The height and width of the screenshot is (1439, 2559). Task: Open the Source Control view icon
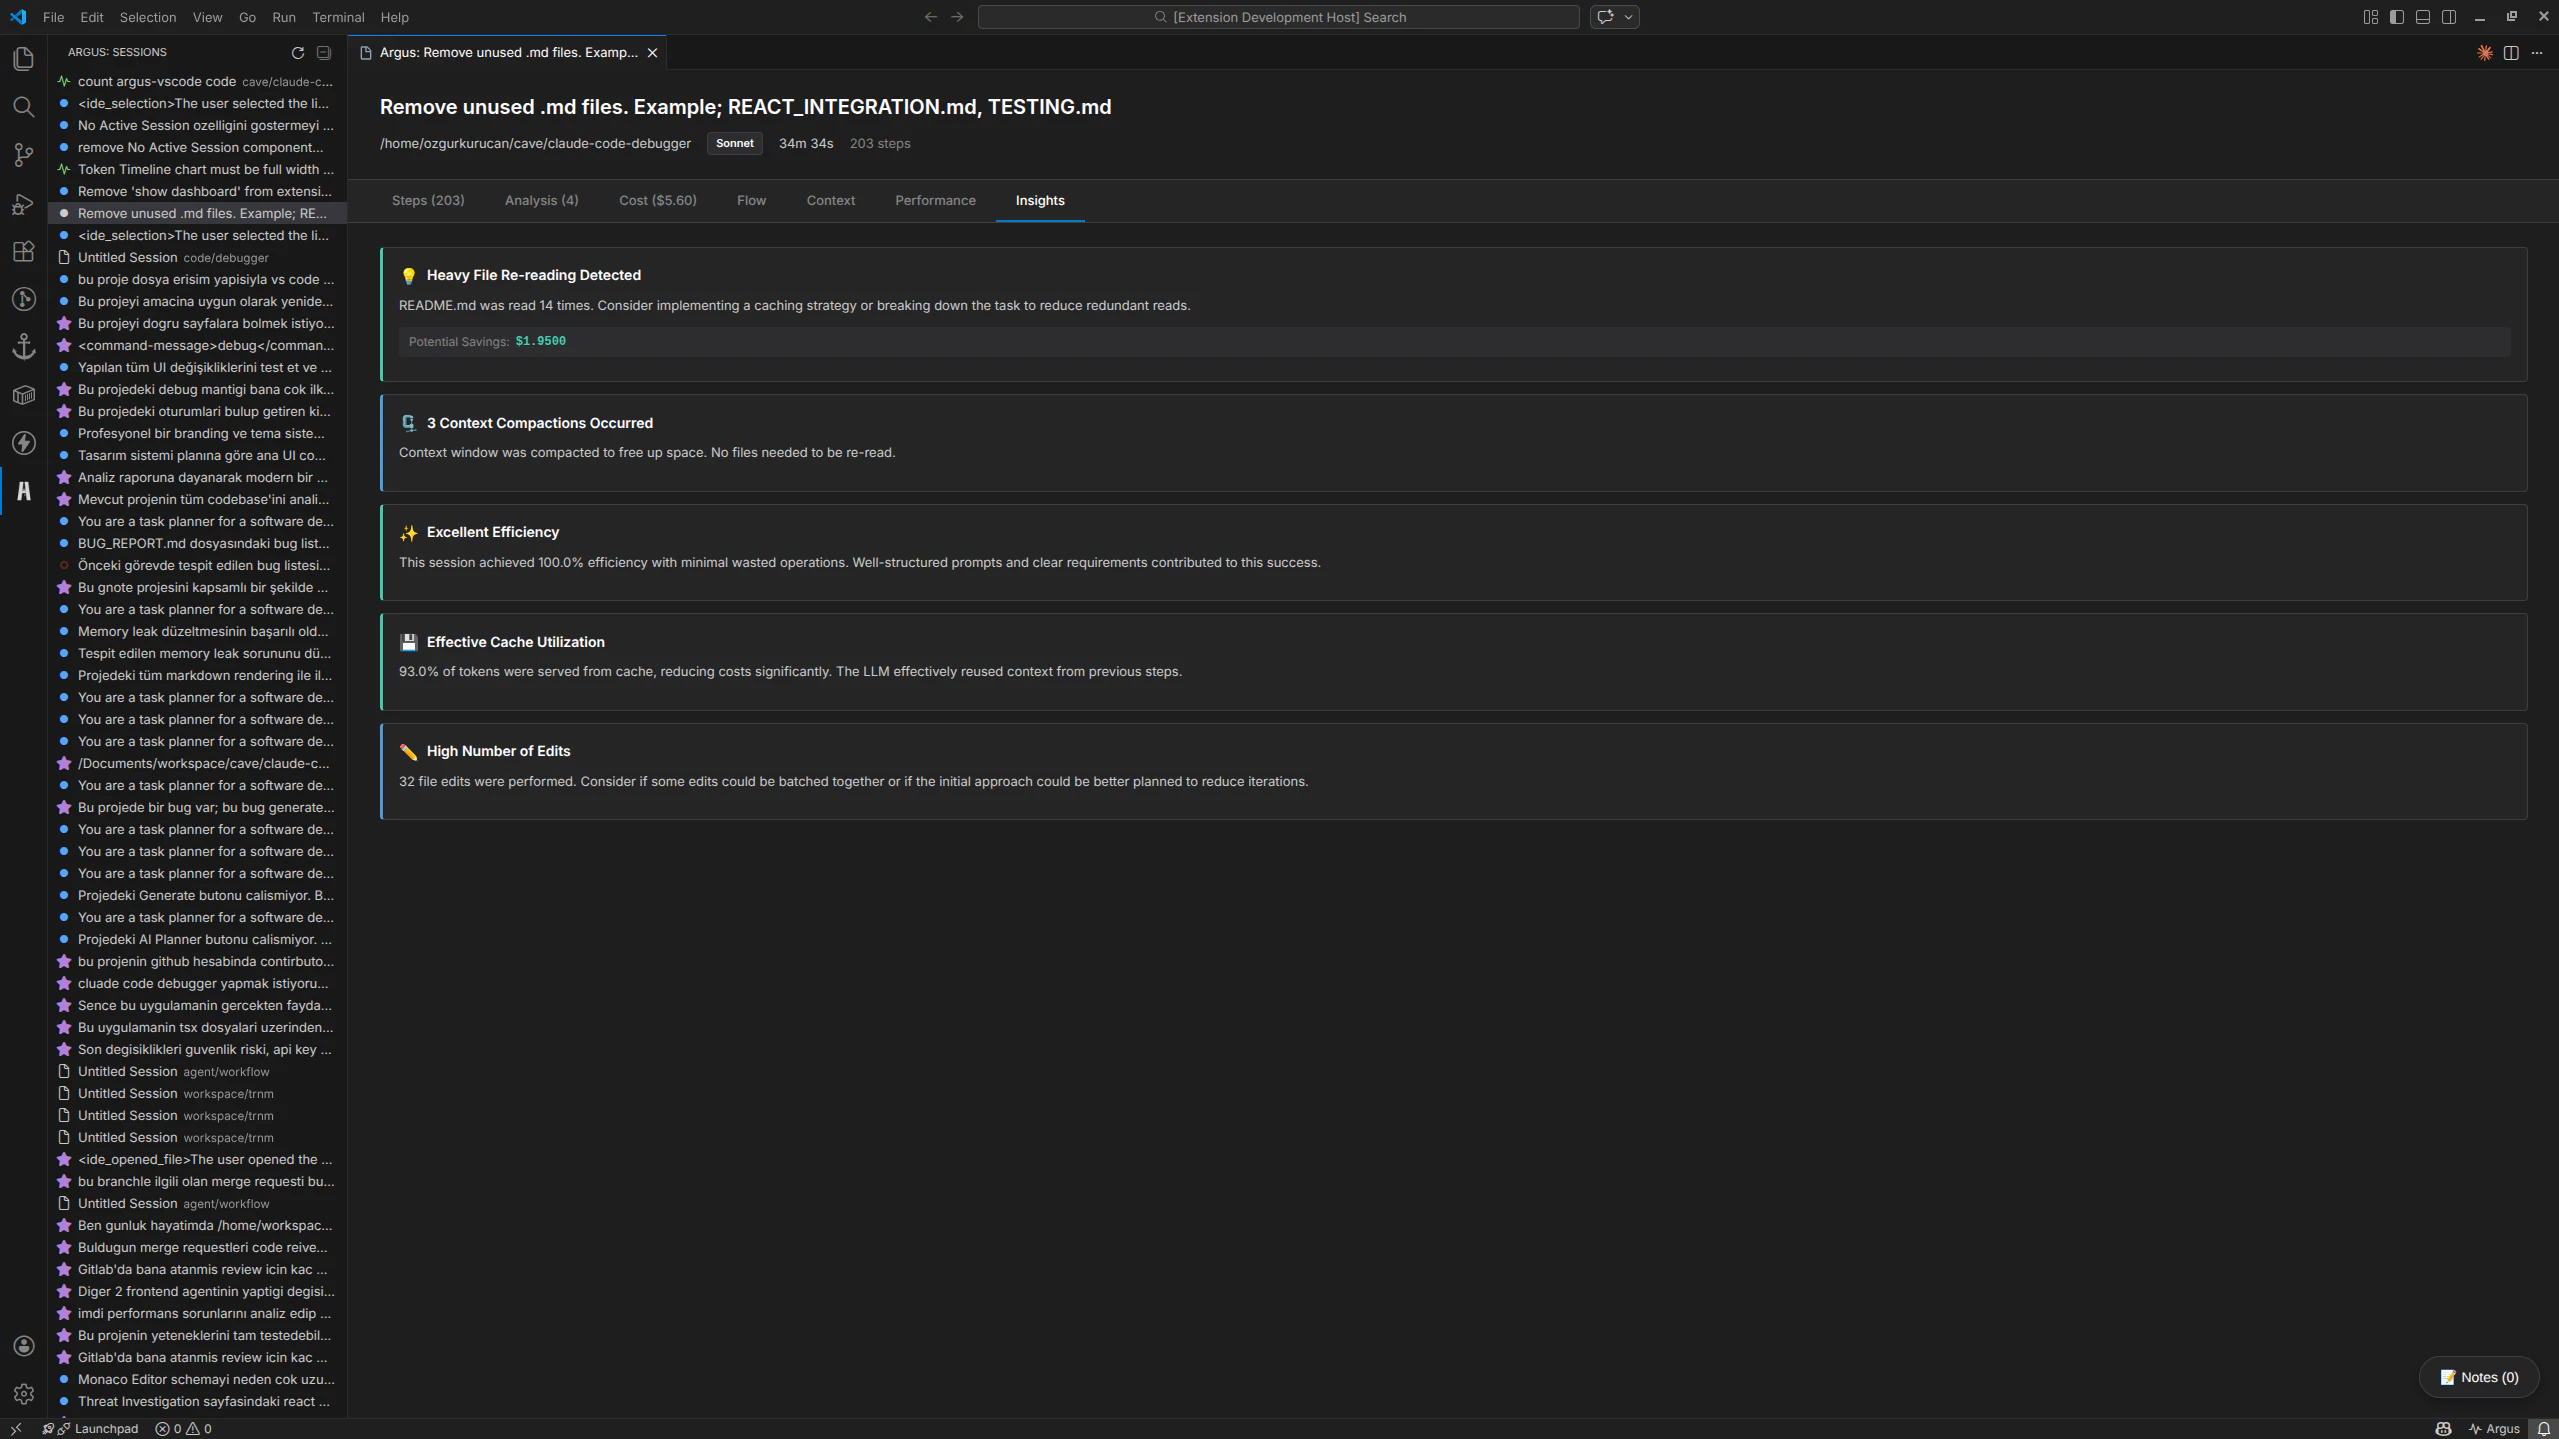(x=24, y=155)
